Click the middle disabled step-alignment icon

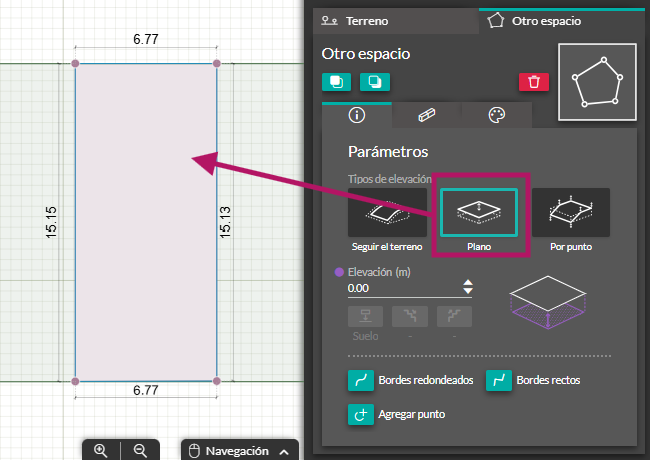410,317
